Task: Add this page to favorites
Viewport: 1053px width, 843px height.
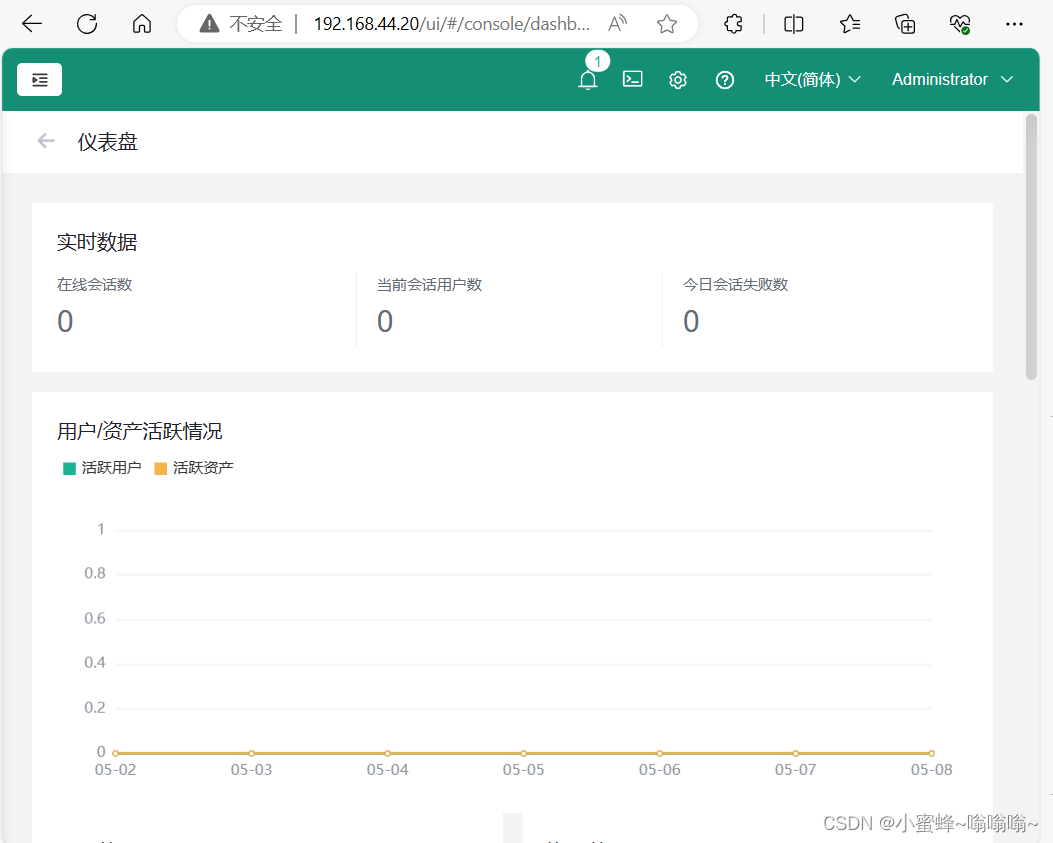Action: [667, 24]
